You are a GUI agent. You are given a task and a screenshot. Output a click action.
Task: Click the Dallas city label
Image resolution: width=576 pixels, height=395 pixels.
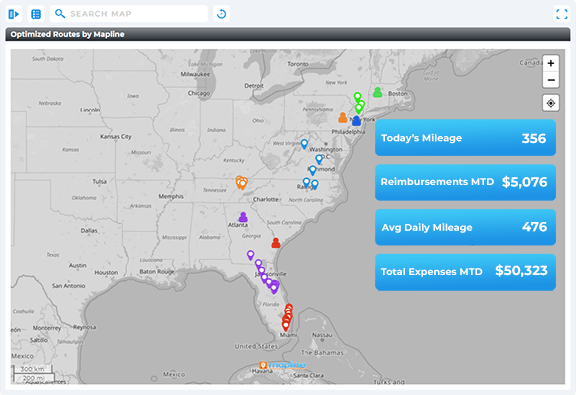coord(89,231)
